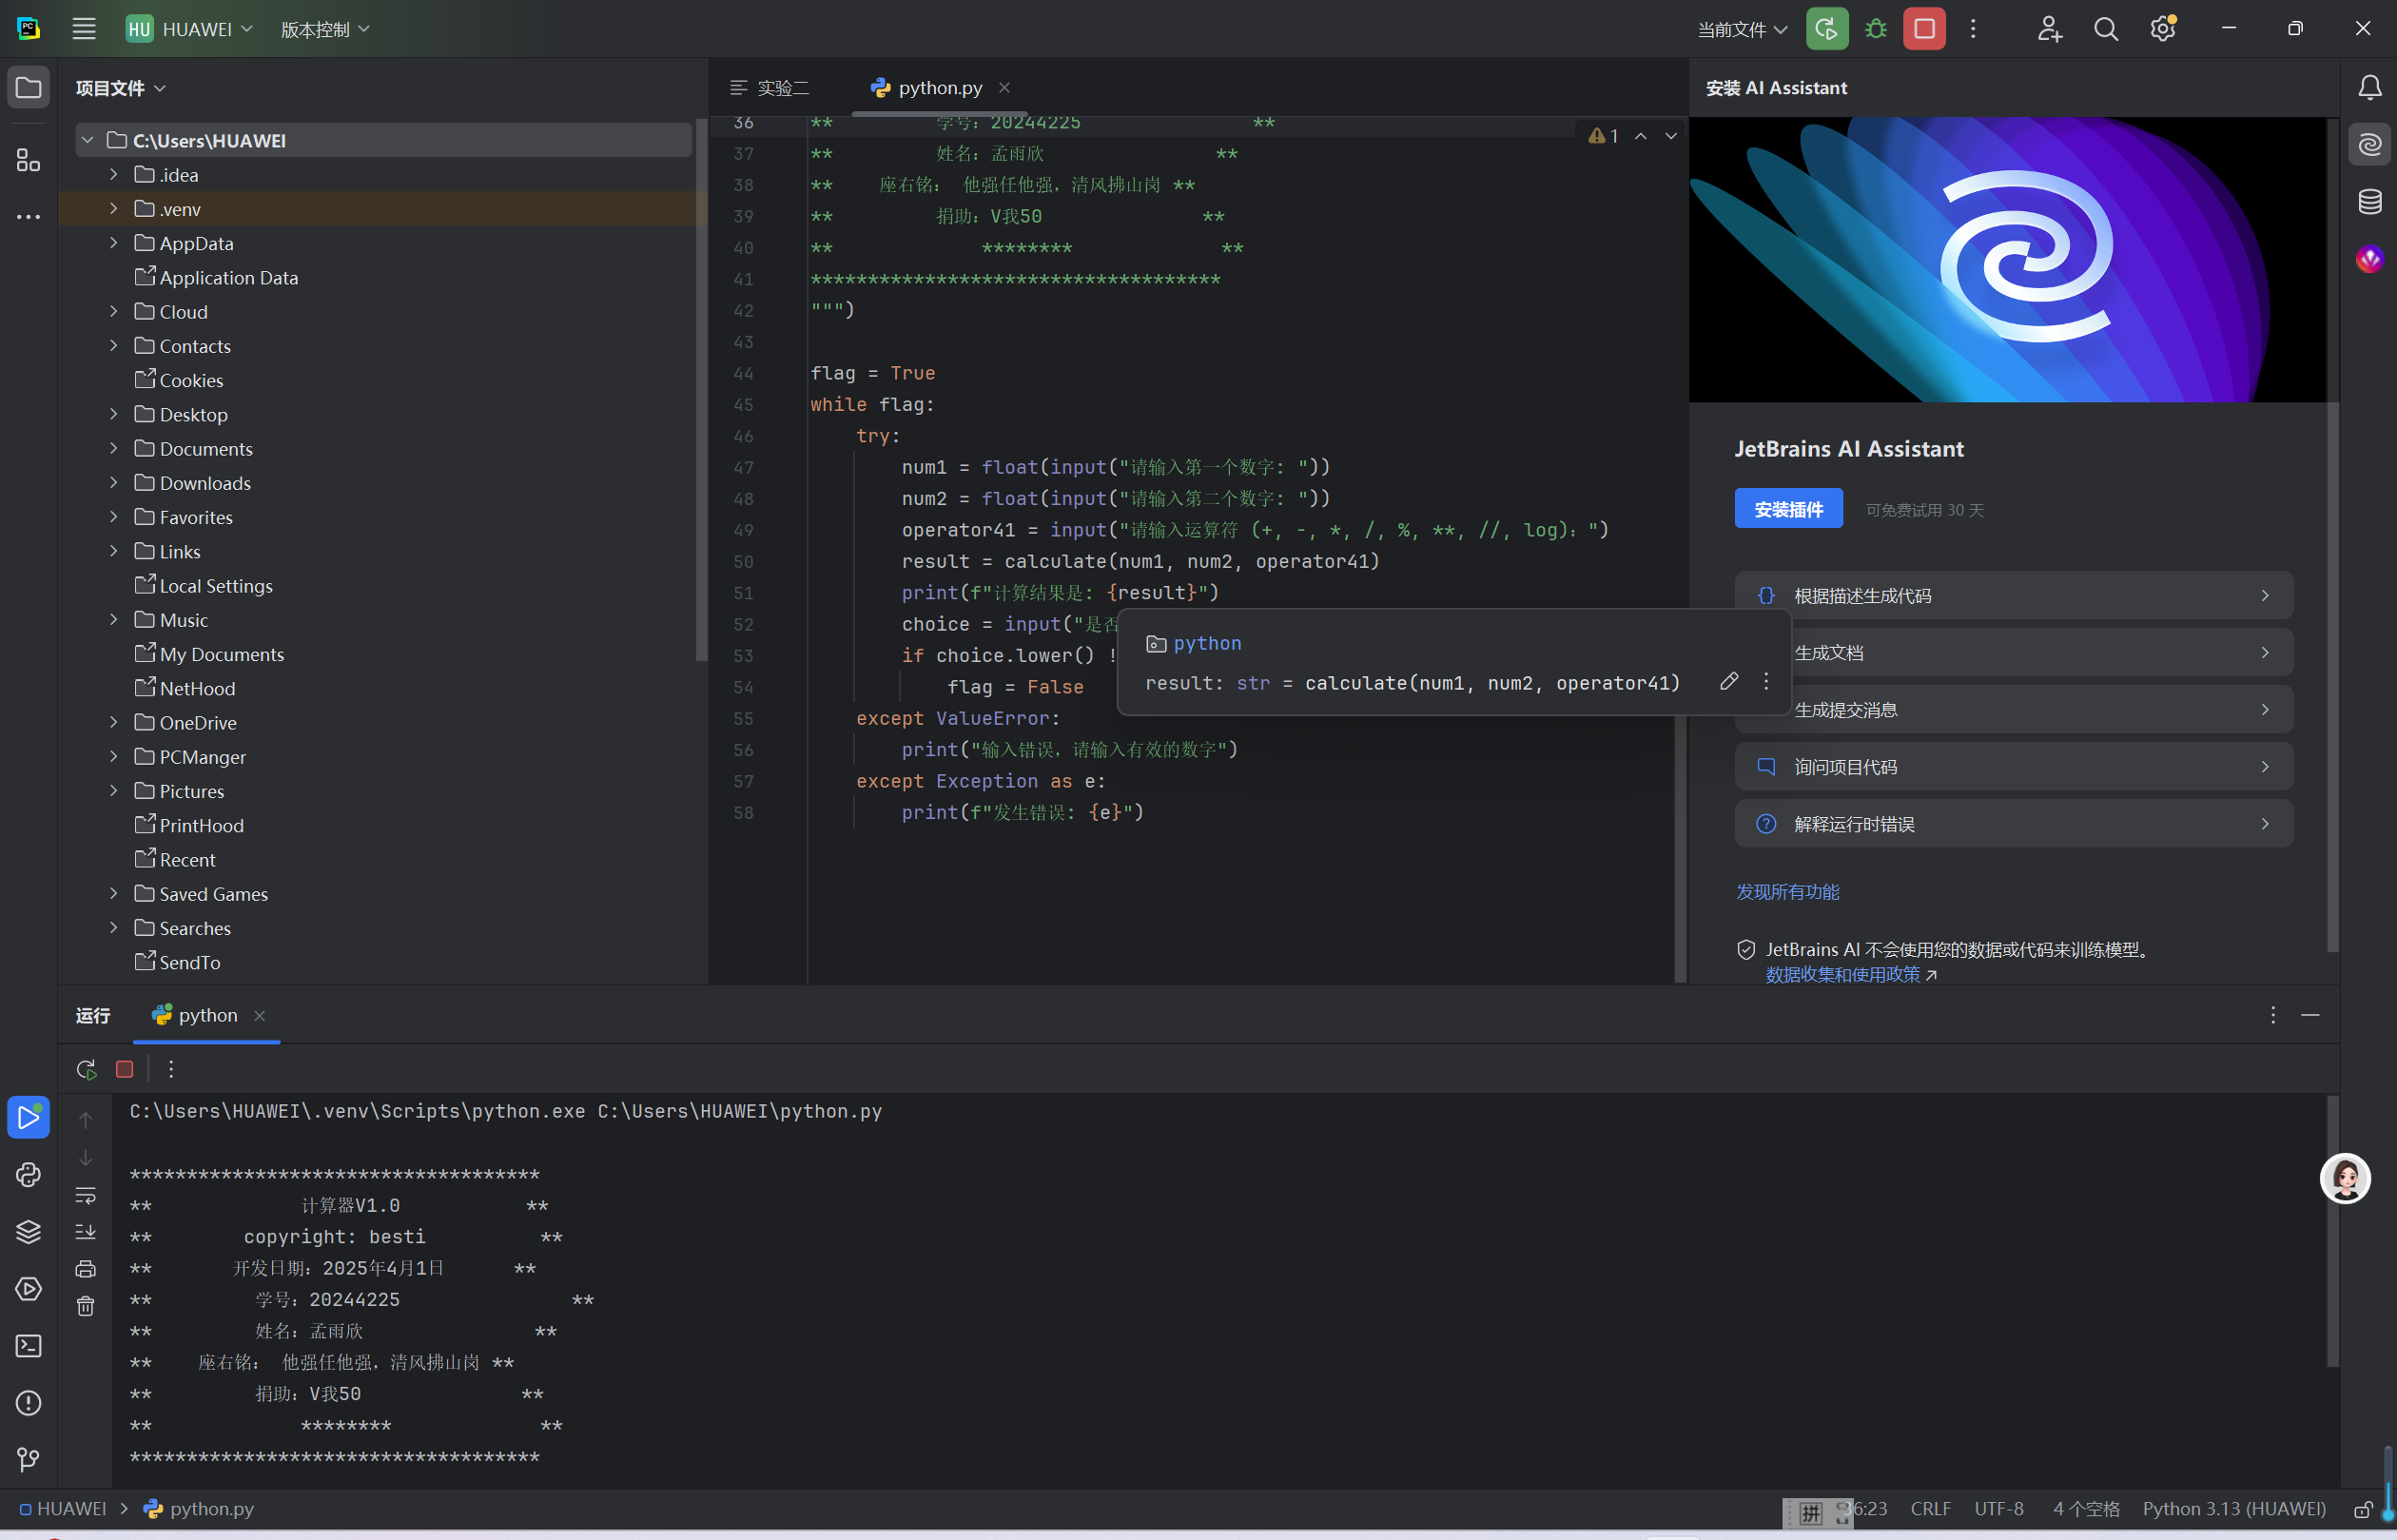Clear console output with the trash icon
This screenshot has width=2397, height=1540.
click(x=86, y=1306)
